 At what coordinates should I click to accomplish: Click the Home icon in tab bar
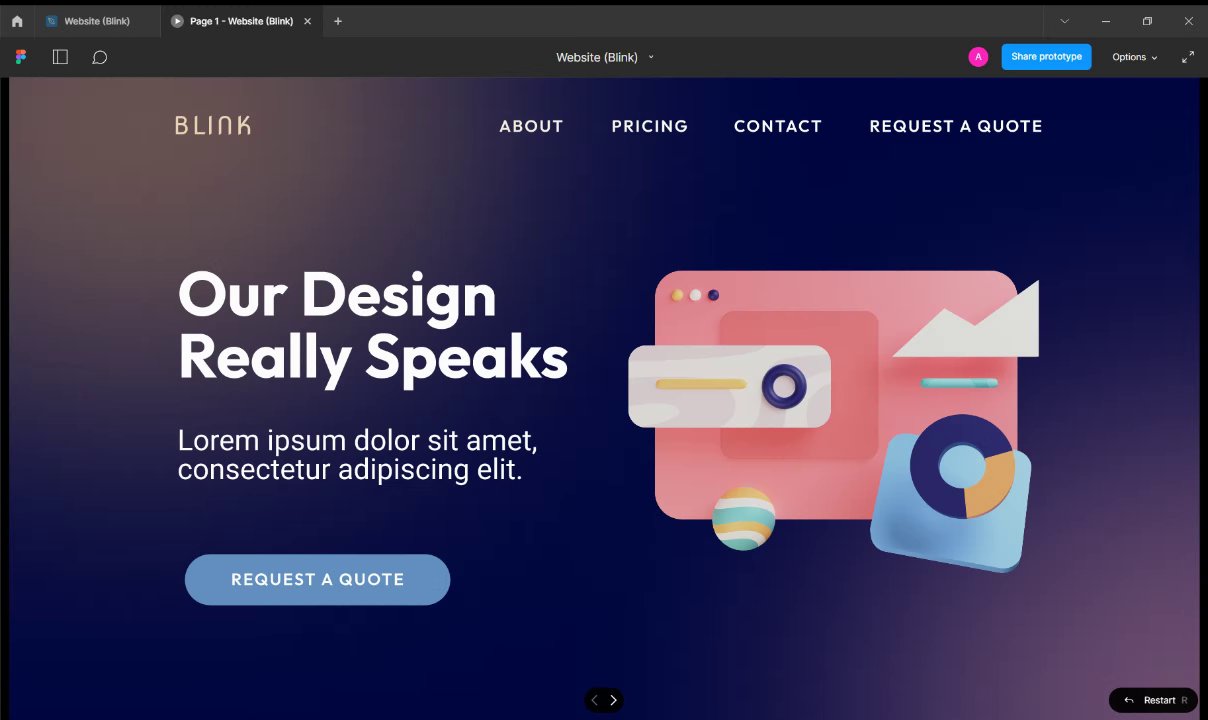(x=17, y=21)
